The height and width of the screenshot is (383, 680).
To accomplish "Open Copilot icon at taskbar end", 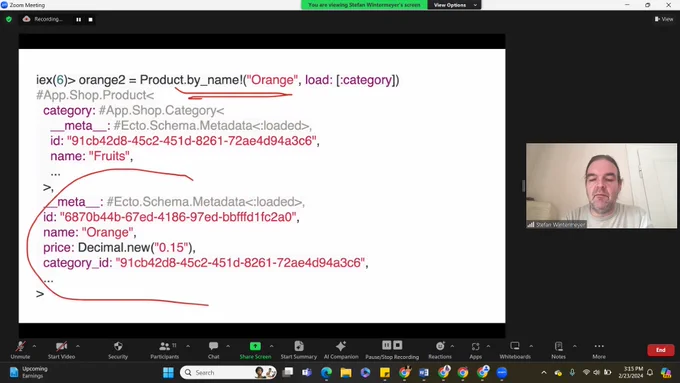I will coord(666,373).
